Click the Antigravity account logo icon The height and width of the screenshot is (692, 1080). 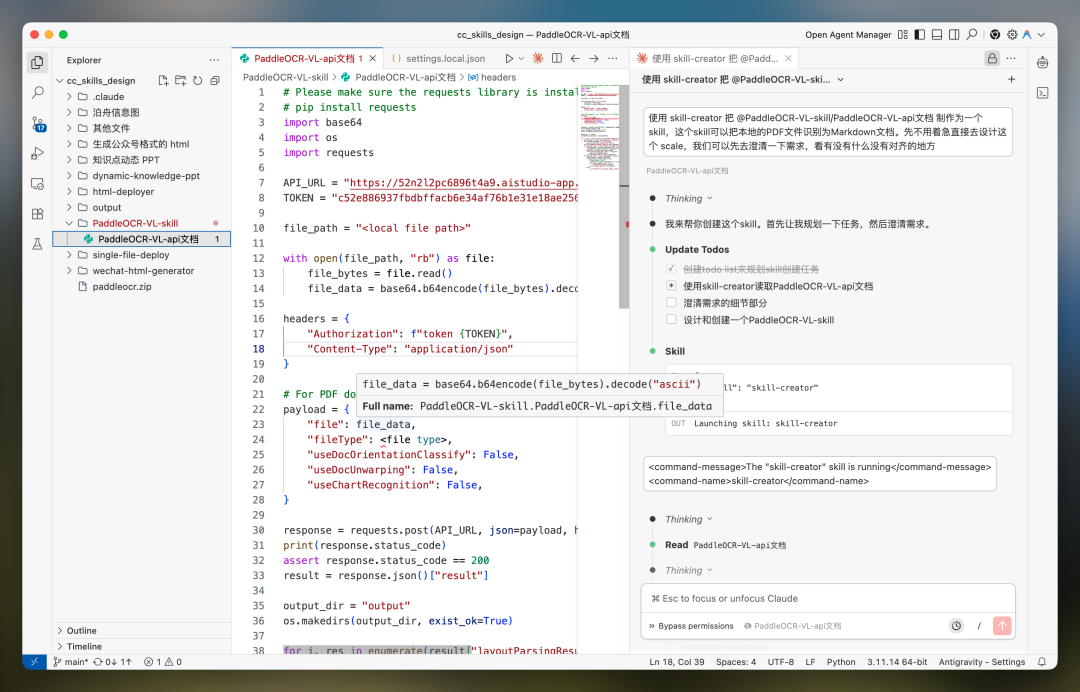point(1027,34)
